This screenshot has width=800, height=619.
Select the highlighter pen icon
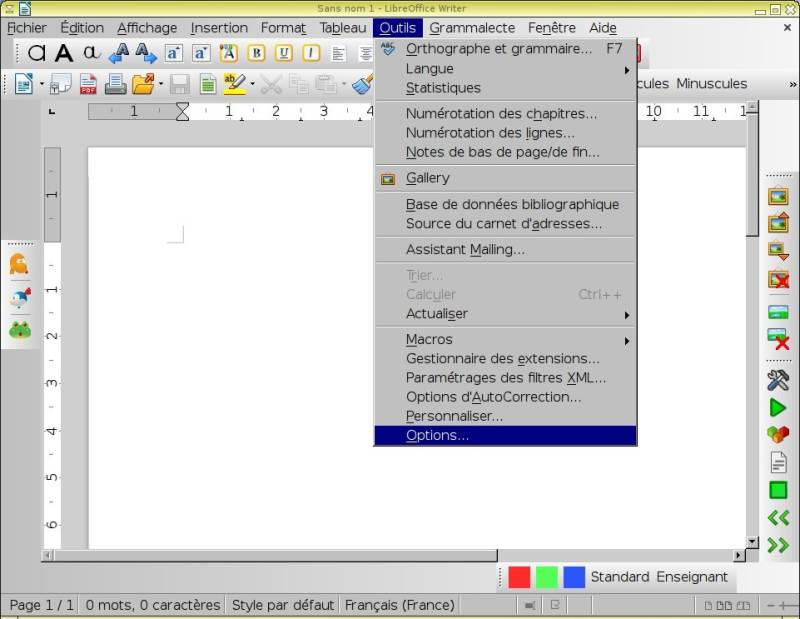[x=235, y=84]
